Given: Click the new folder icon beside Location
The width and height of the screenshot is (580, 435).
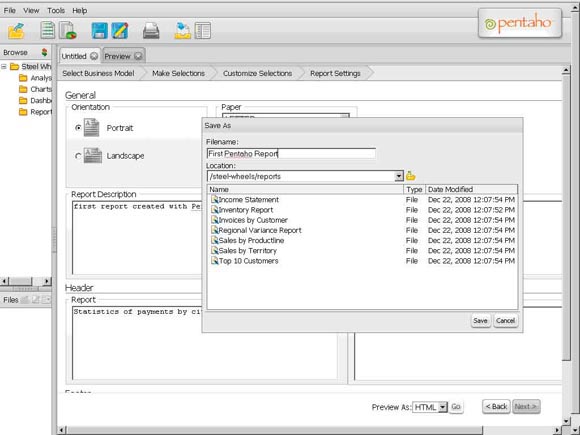Looking at the screenshot, I should point(410,176).
